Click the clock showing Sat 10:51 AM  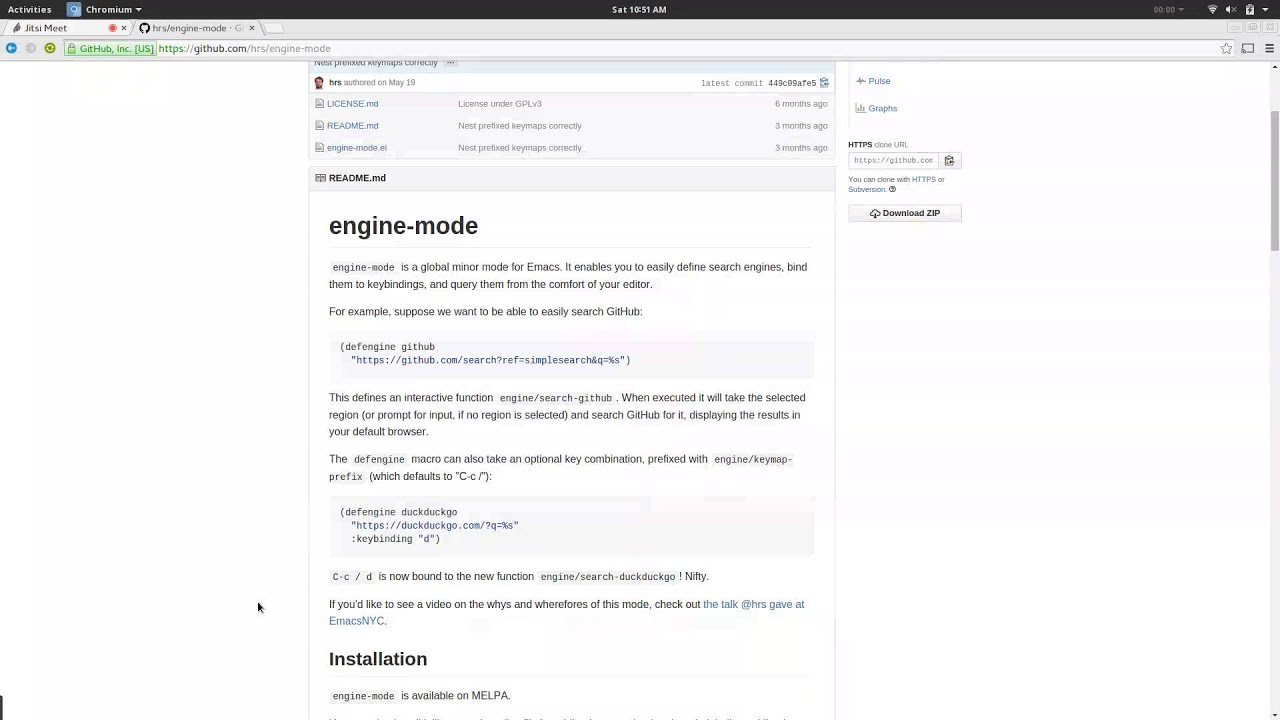(639, 9)
